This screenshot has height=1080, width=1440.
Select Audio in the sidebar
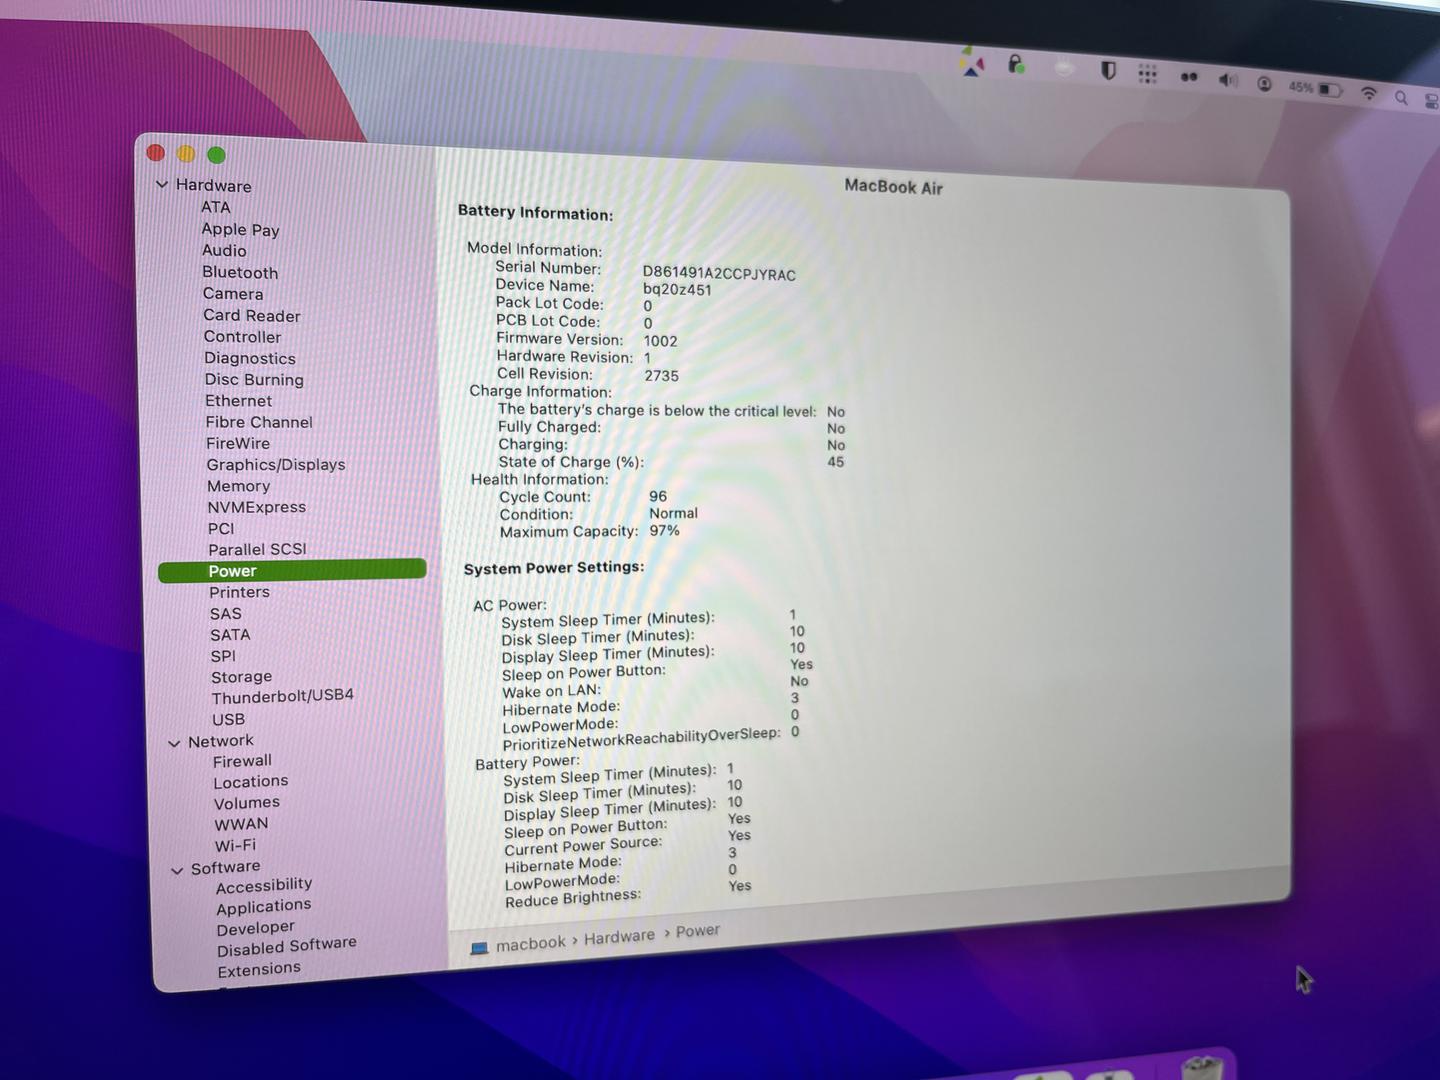[x=224, y=251]
